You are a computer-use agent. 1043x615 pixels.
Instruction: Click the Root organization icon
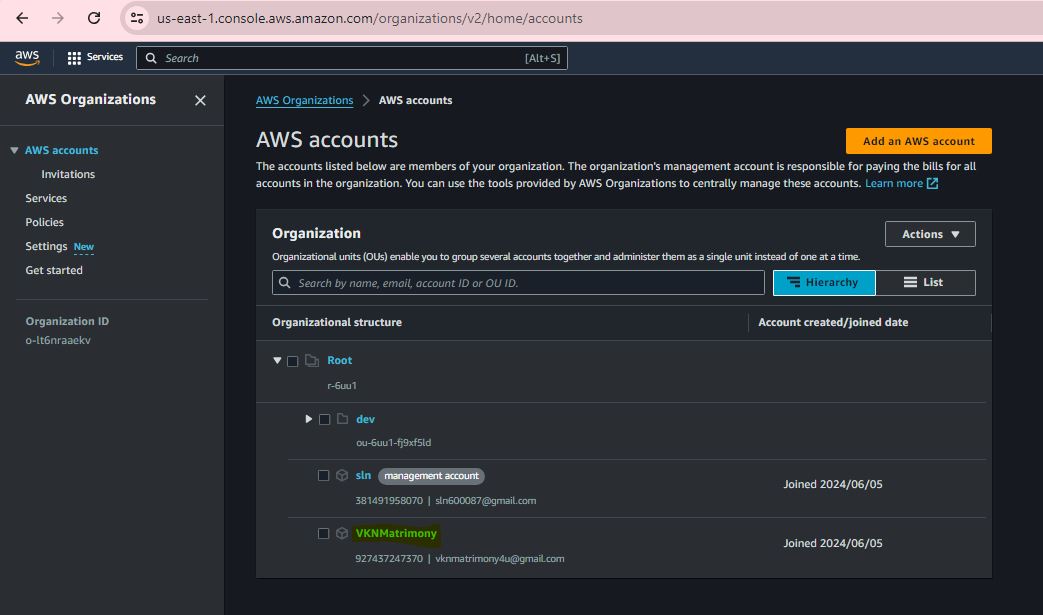(x=312, y=361)
